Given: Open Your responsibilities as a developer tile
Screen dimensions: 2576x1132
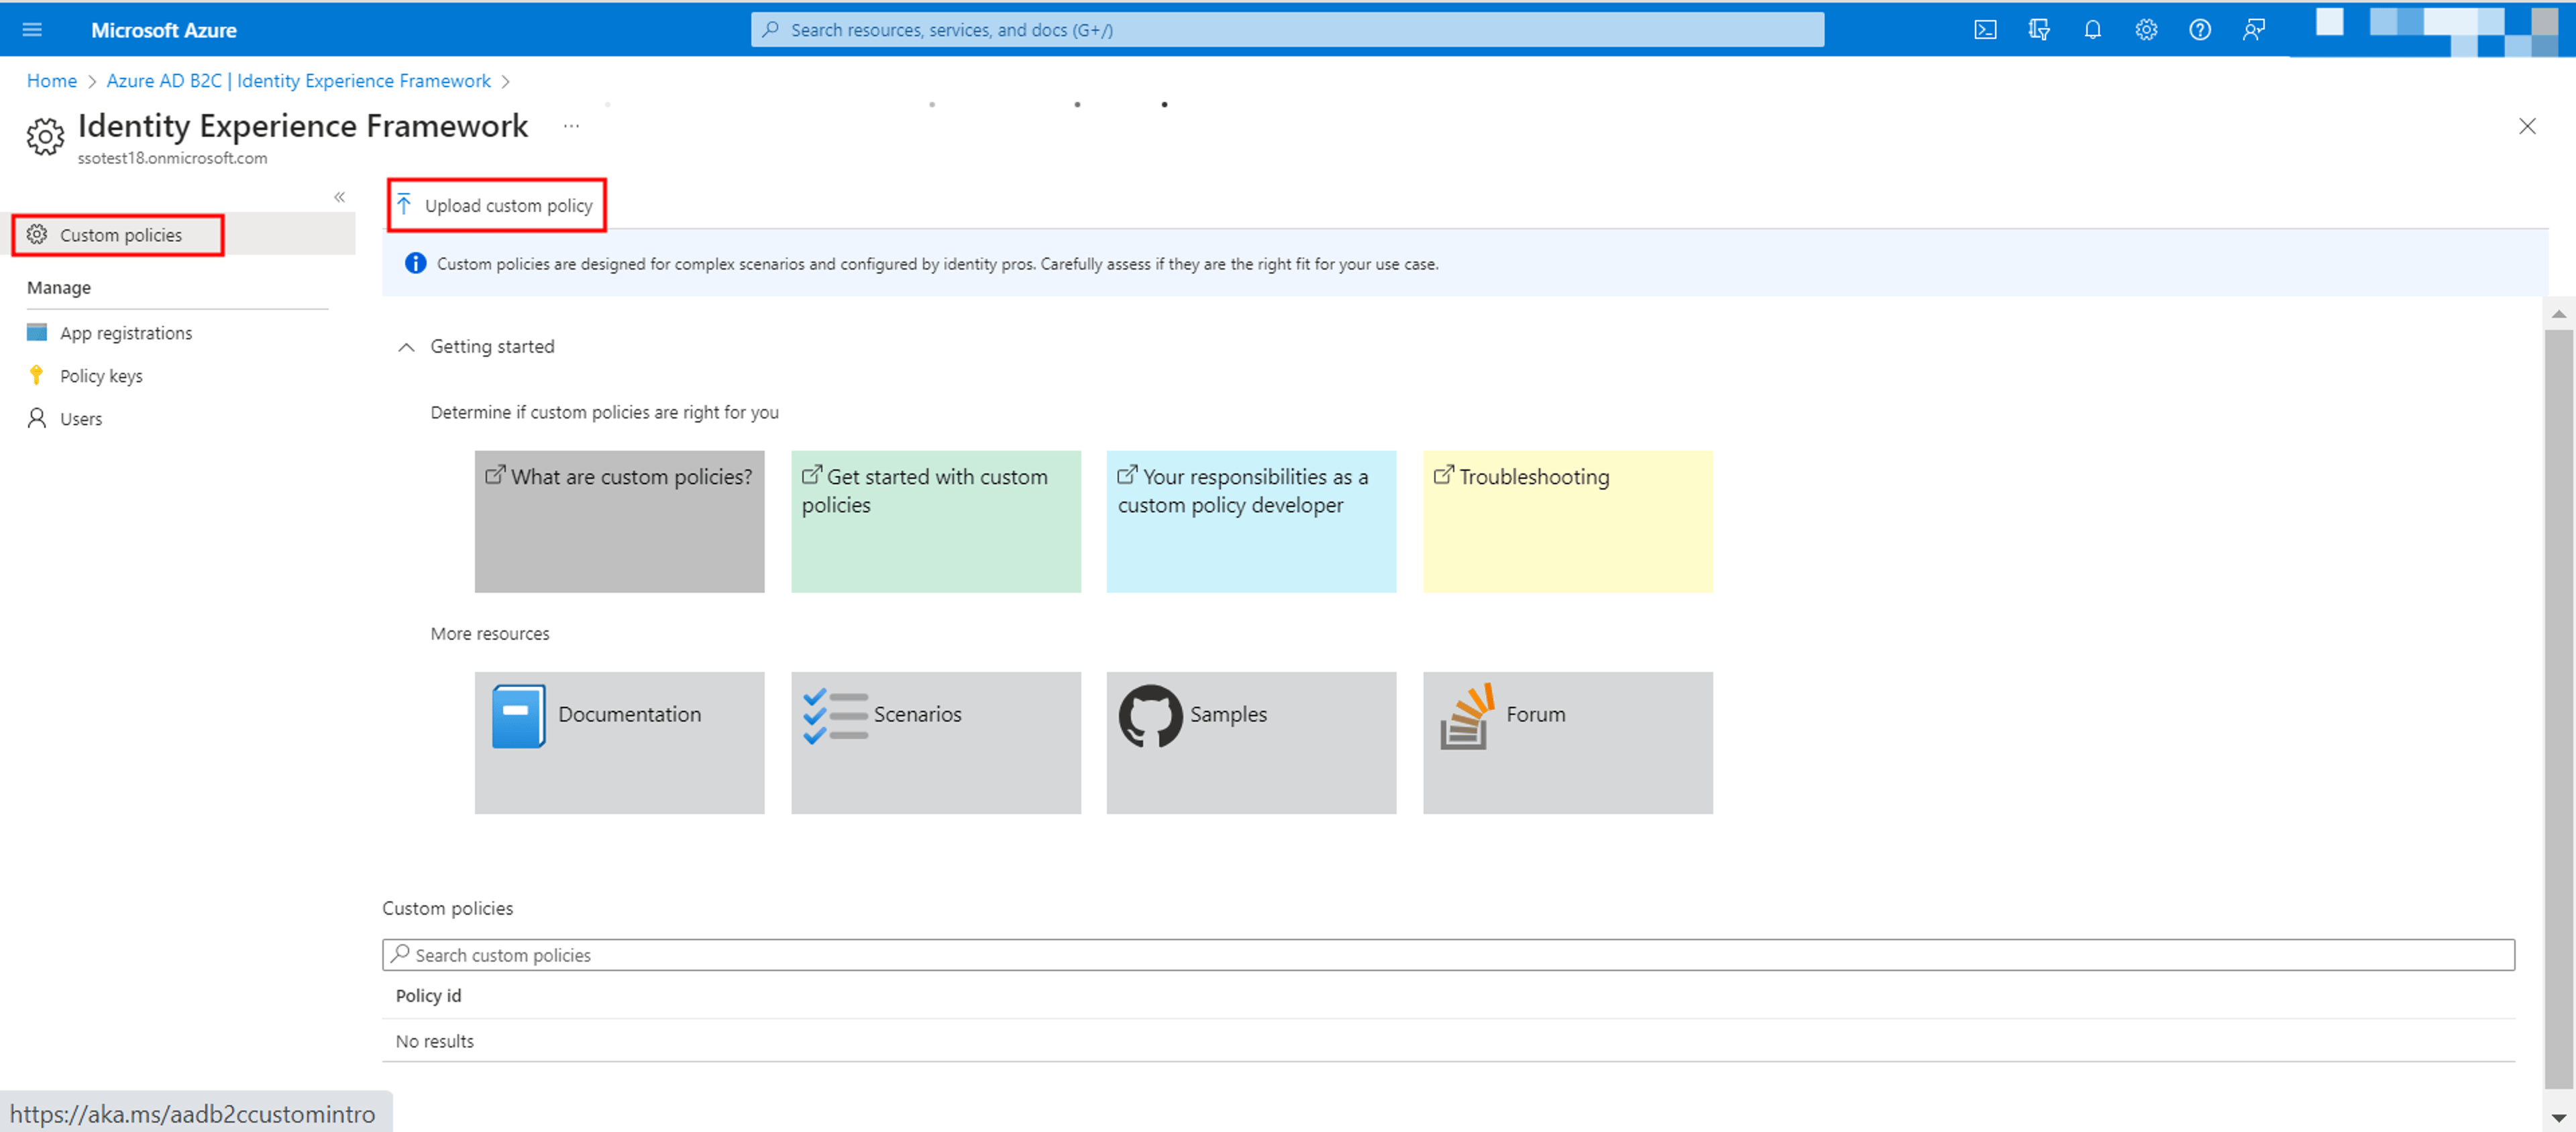Looking at the screenshot, I should (1251, 521).
